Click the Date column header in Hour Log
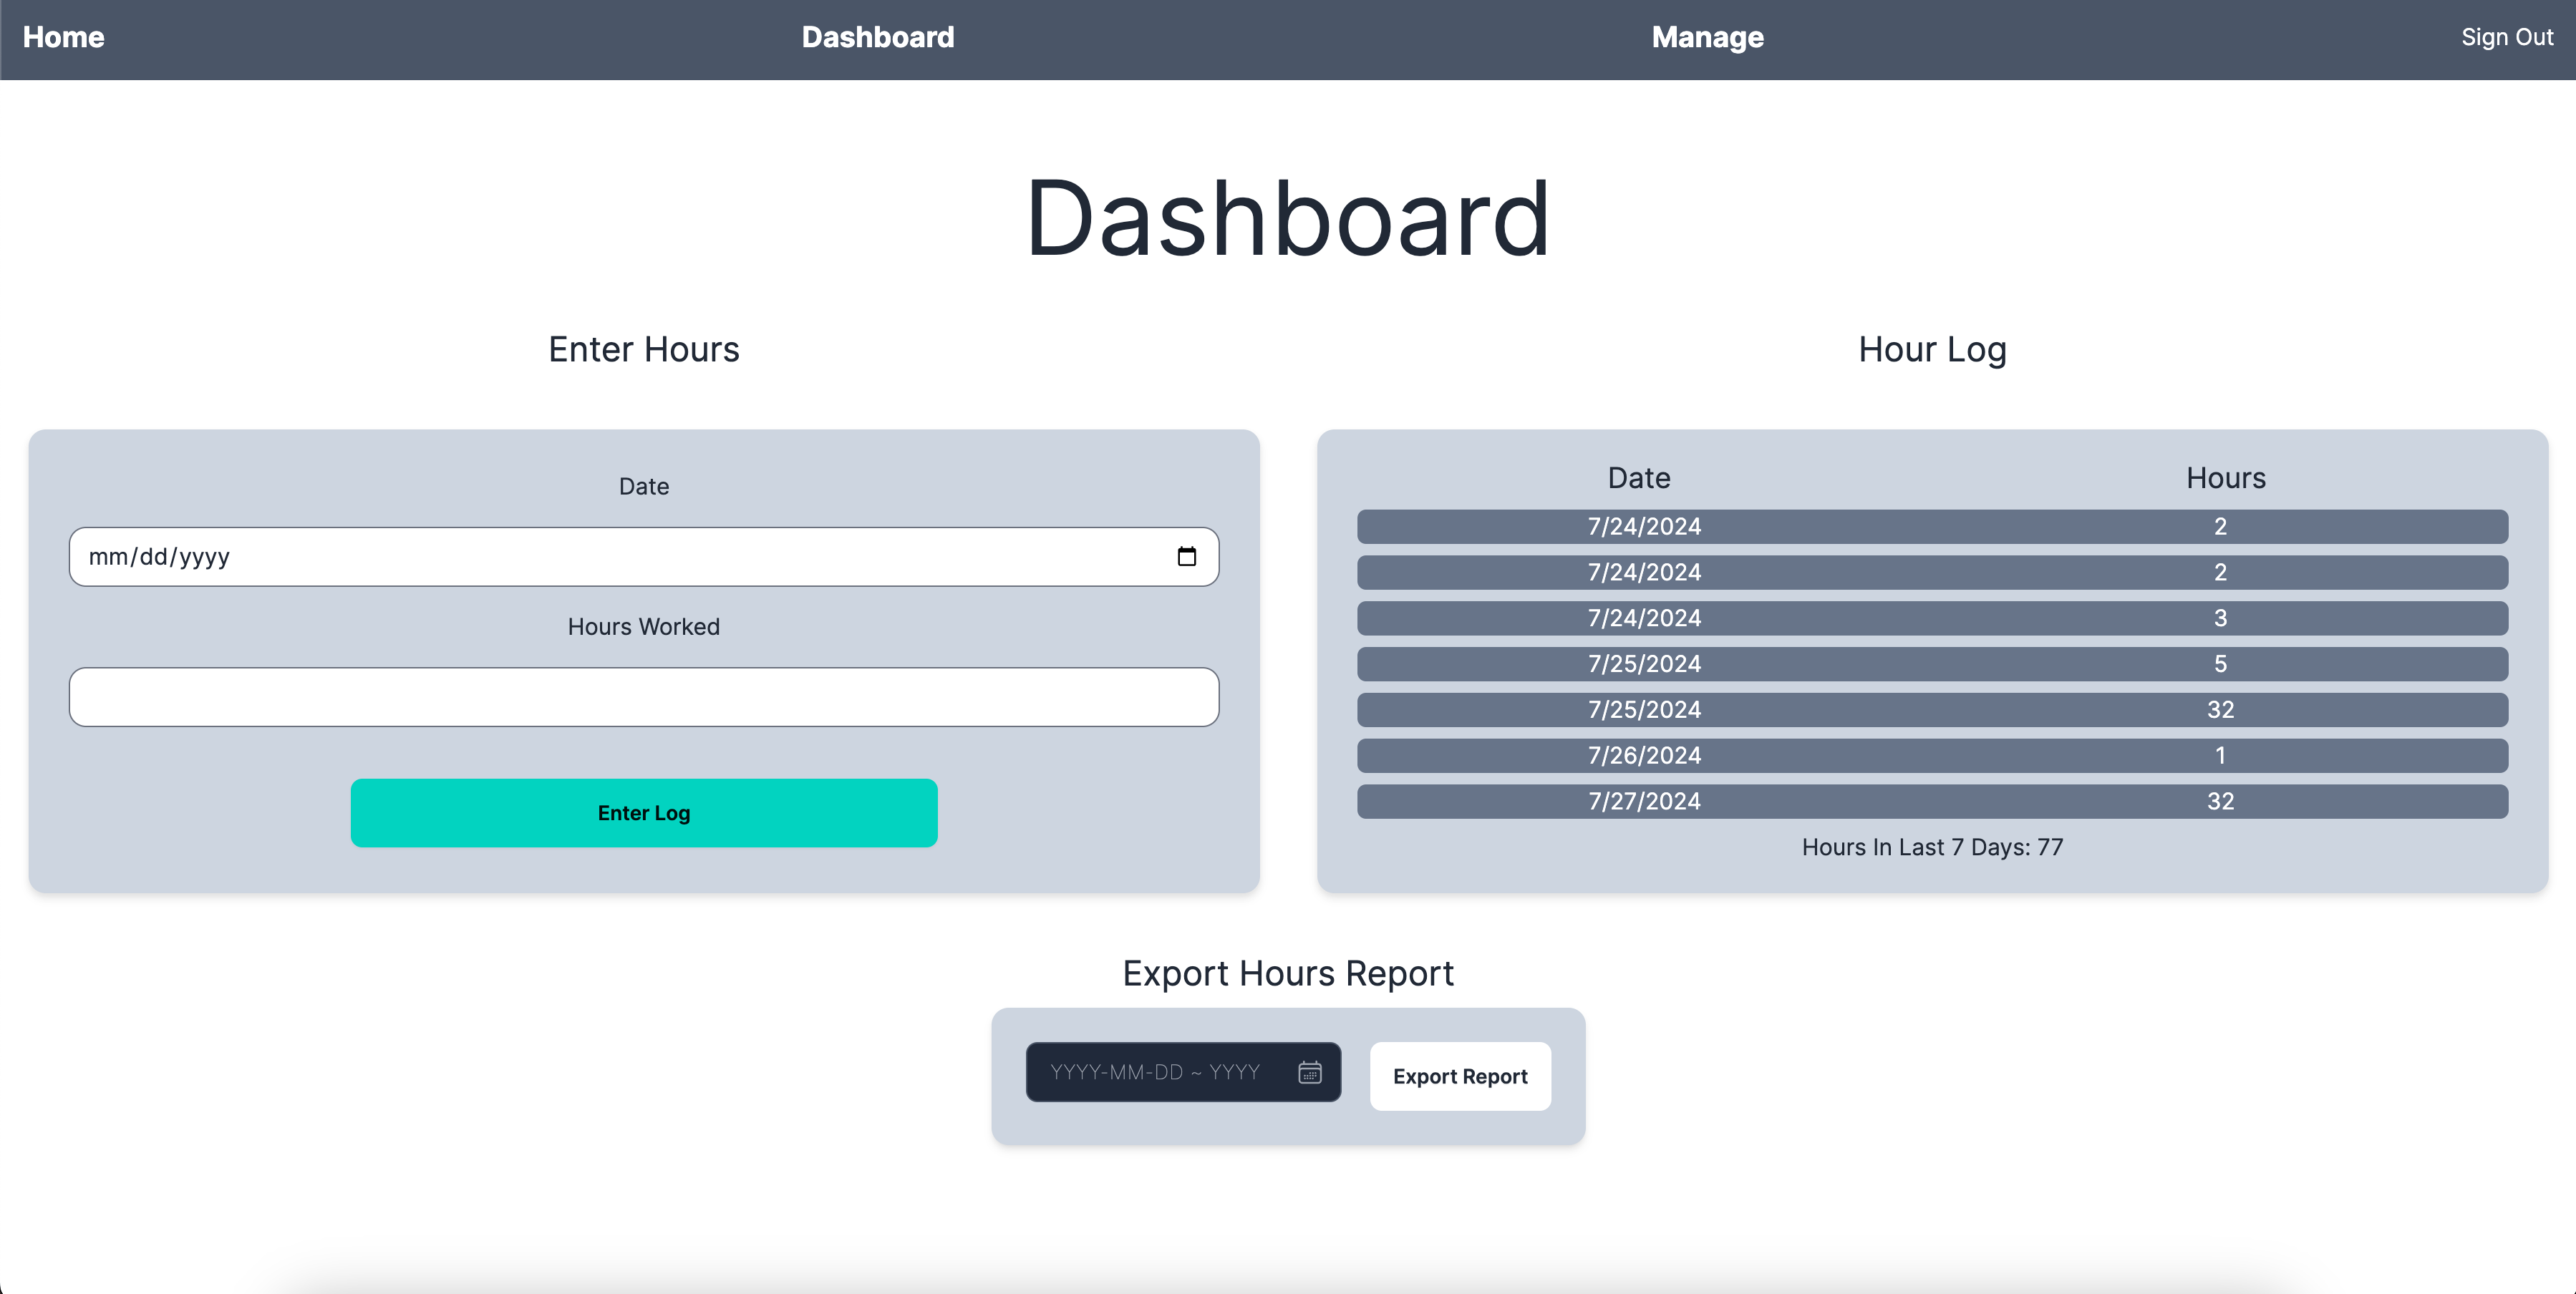Viewport: 2576px width, 1294px height. click(1638, 478)
